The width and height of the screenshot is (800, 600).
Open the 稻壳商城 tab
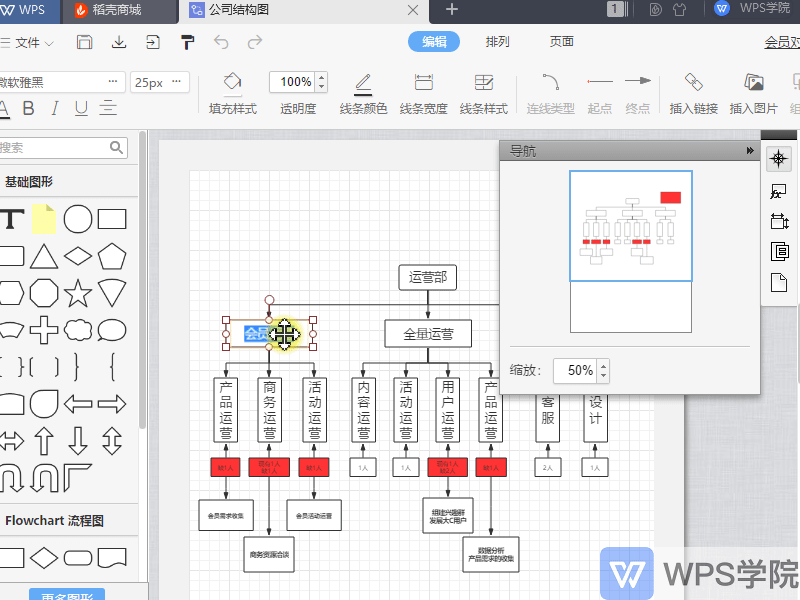[119, 10]
